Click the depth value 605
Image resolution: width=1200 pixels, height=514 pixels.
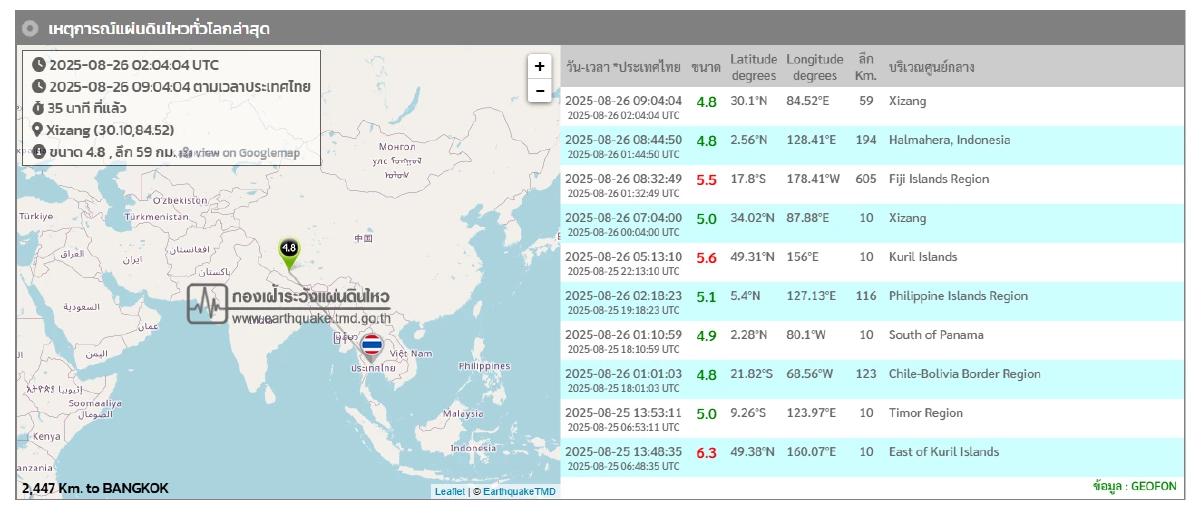click(866, 179)
